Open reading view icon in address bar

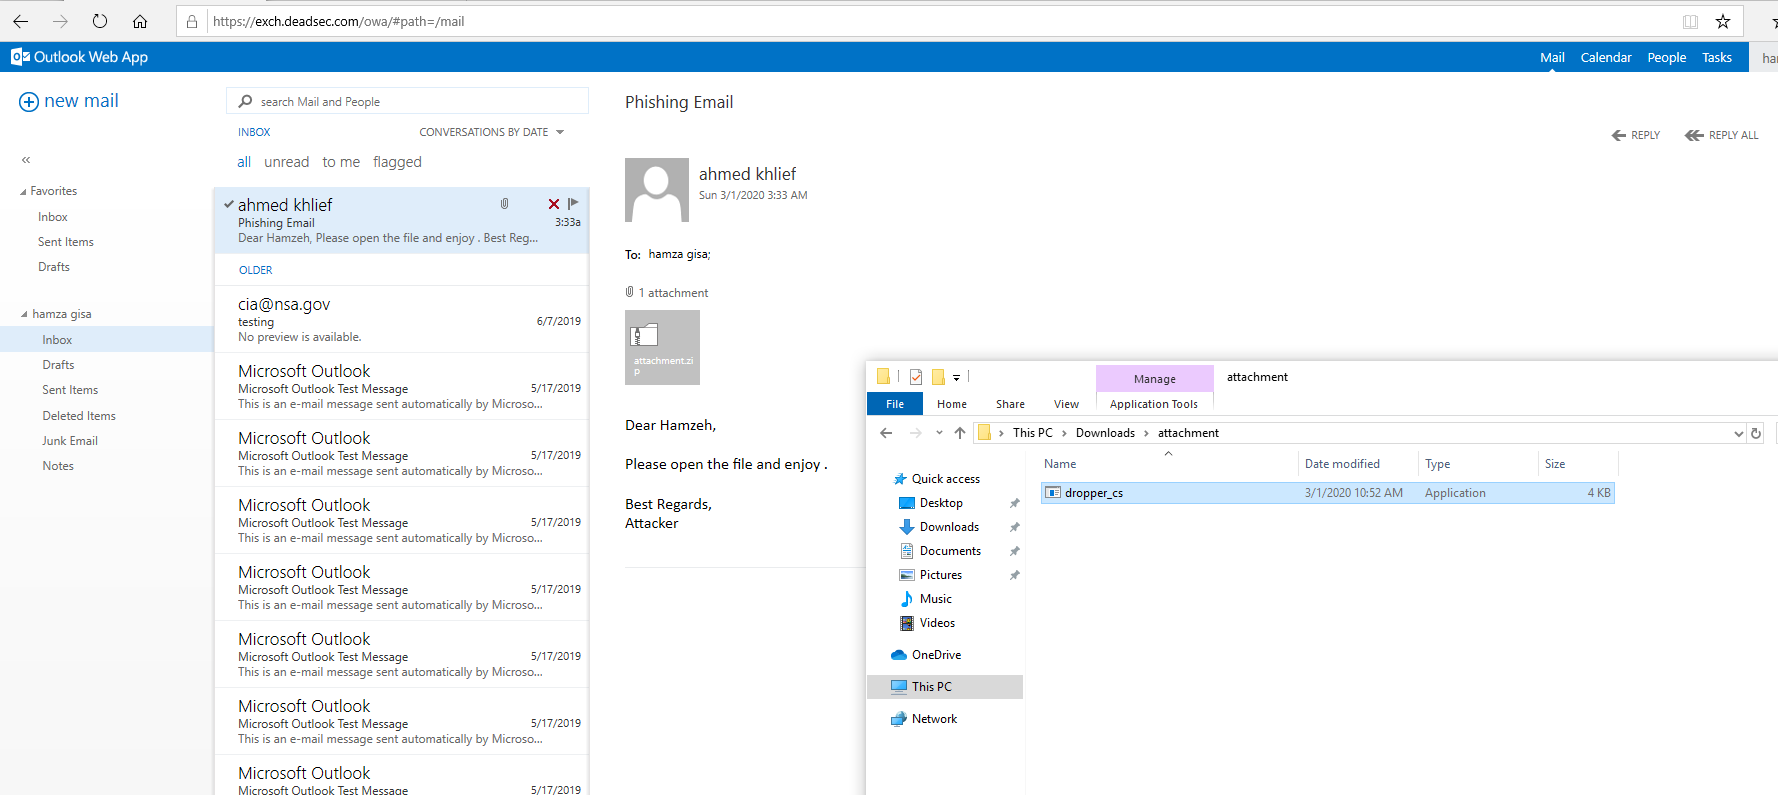pos(1690,21)
